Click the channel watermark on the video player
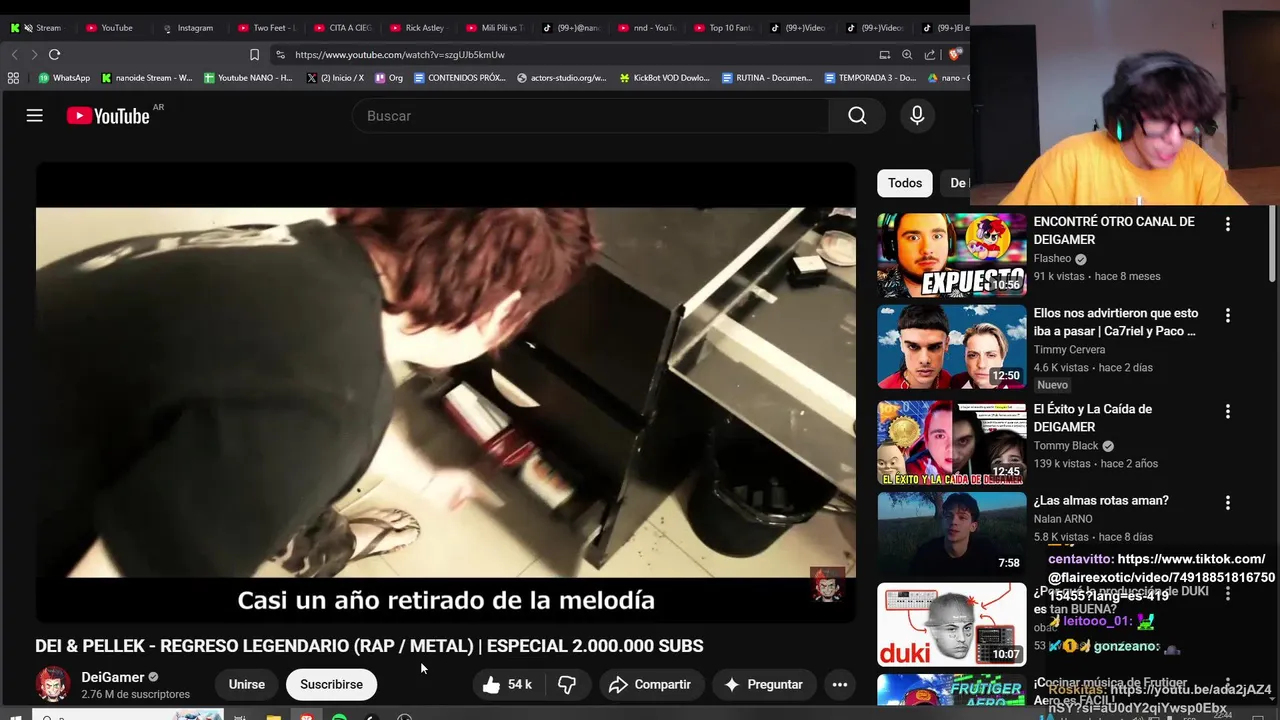 827,585
